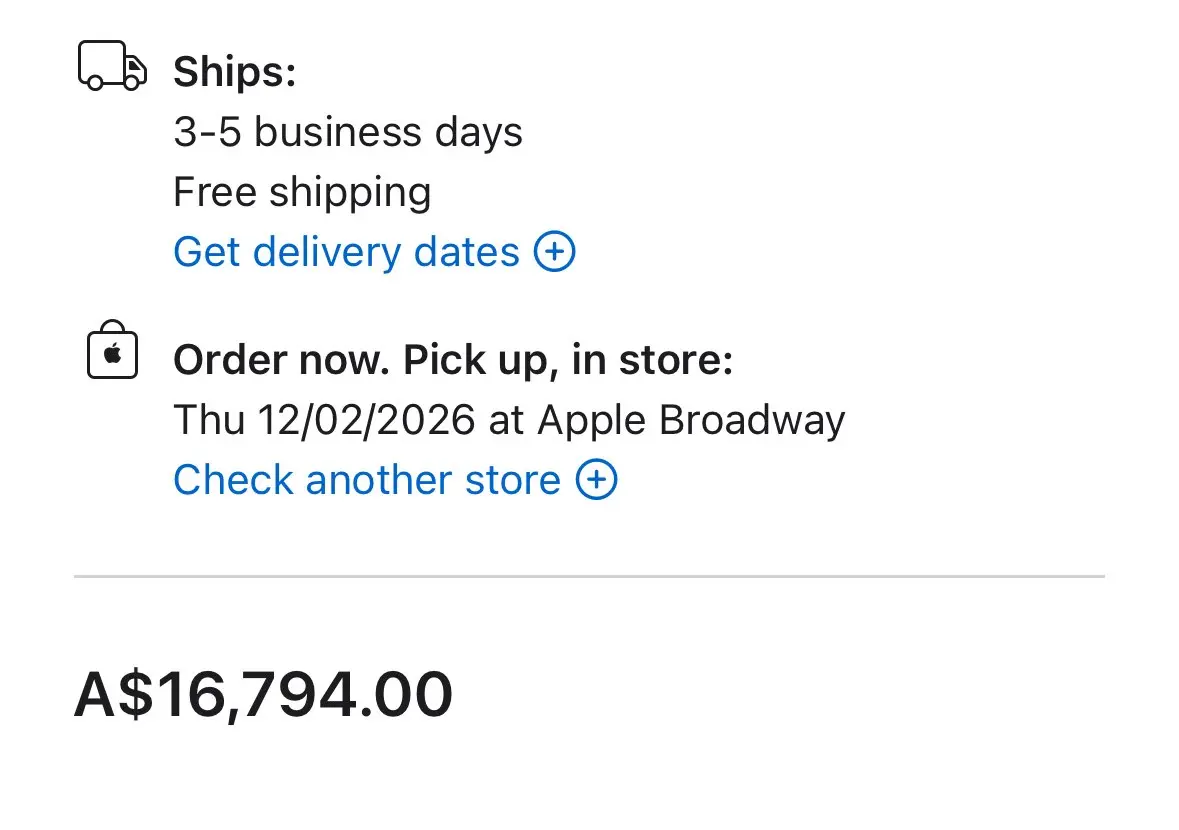The height and width of the screenshot is (830, 1179).
Task: Click the A$ currency prefix of the price
Action: (x=114, y=695)
